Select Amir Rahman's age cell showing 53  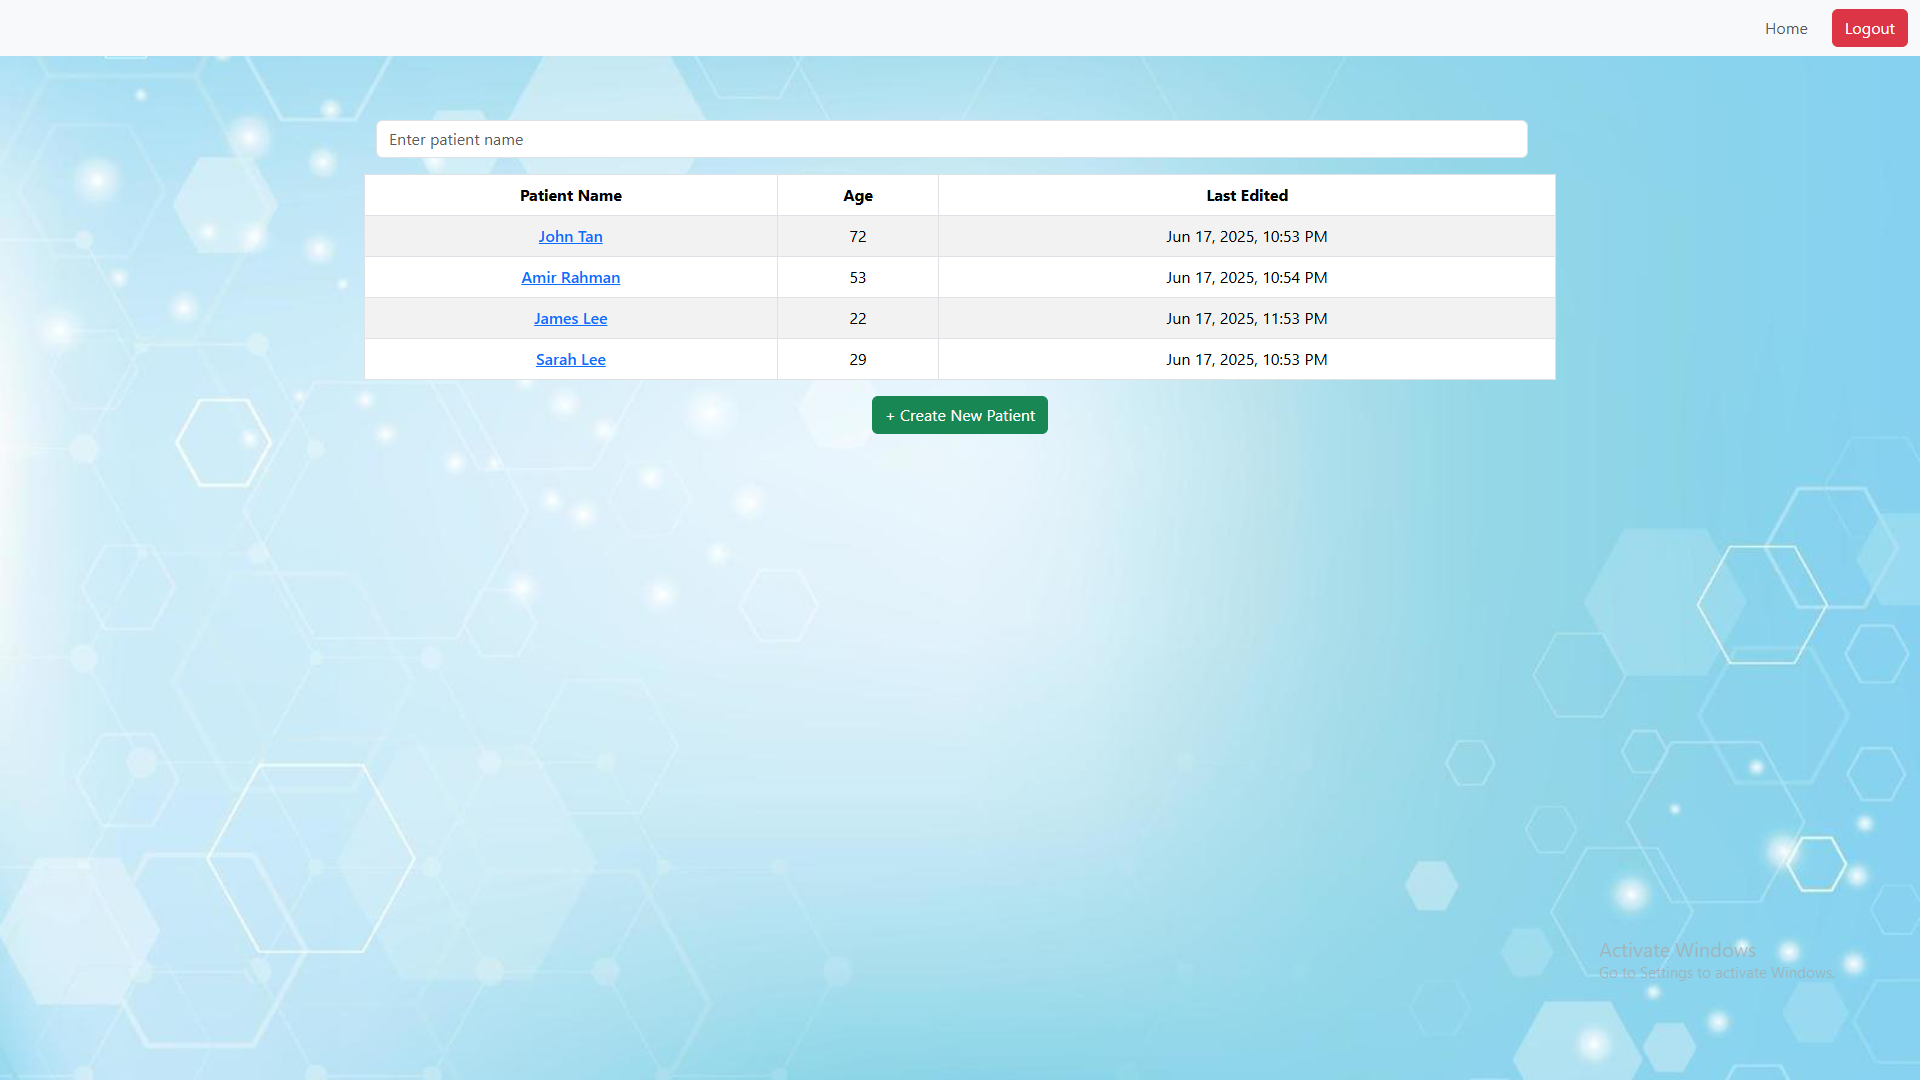pyautogui.click(x=857, y=277)
